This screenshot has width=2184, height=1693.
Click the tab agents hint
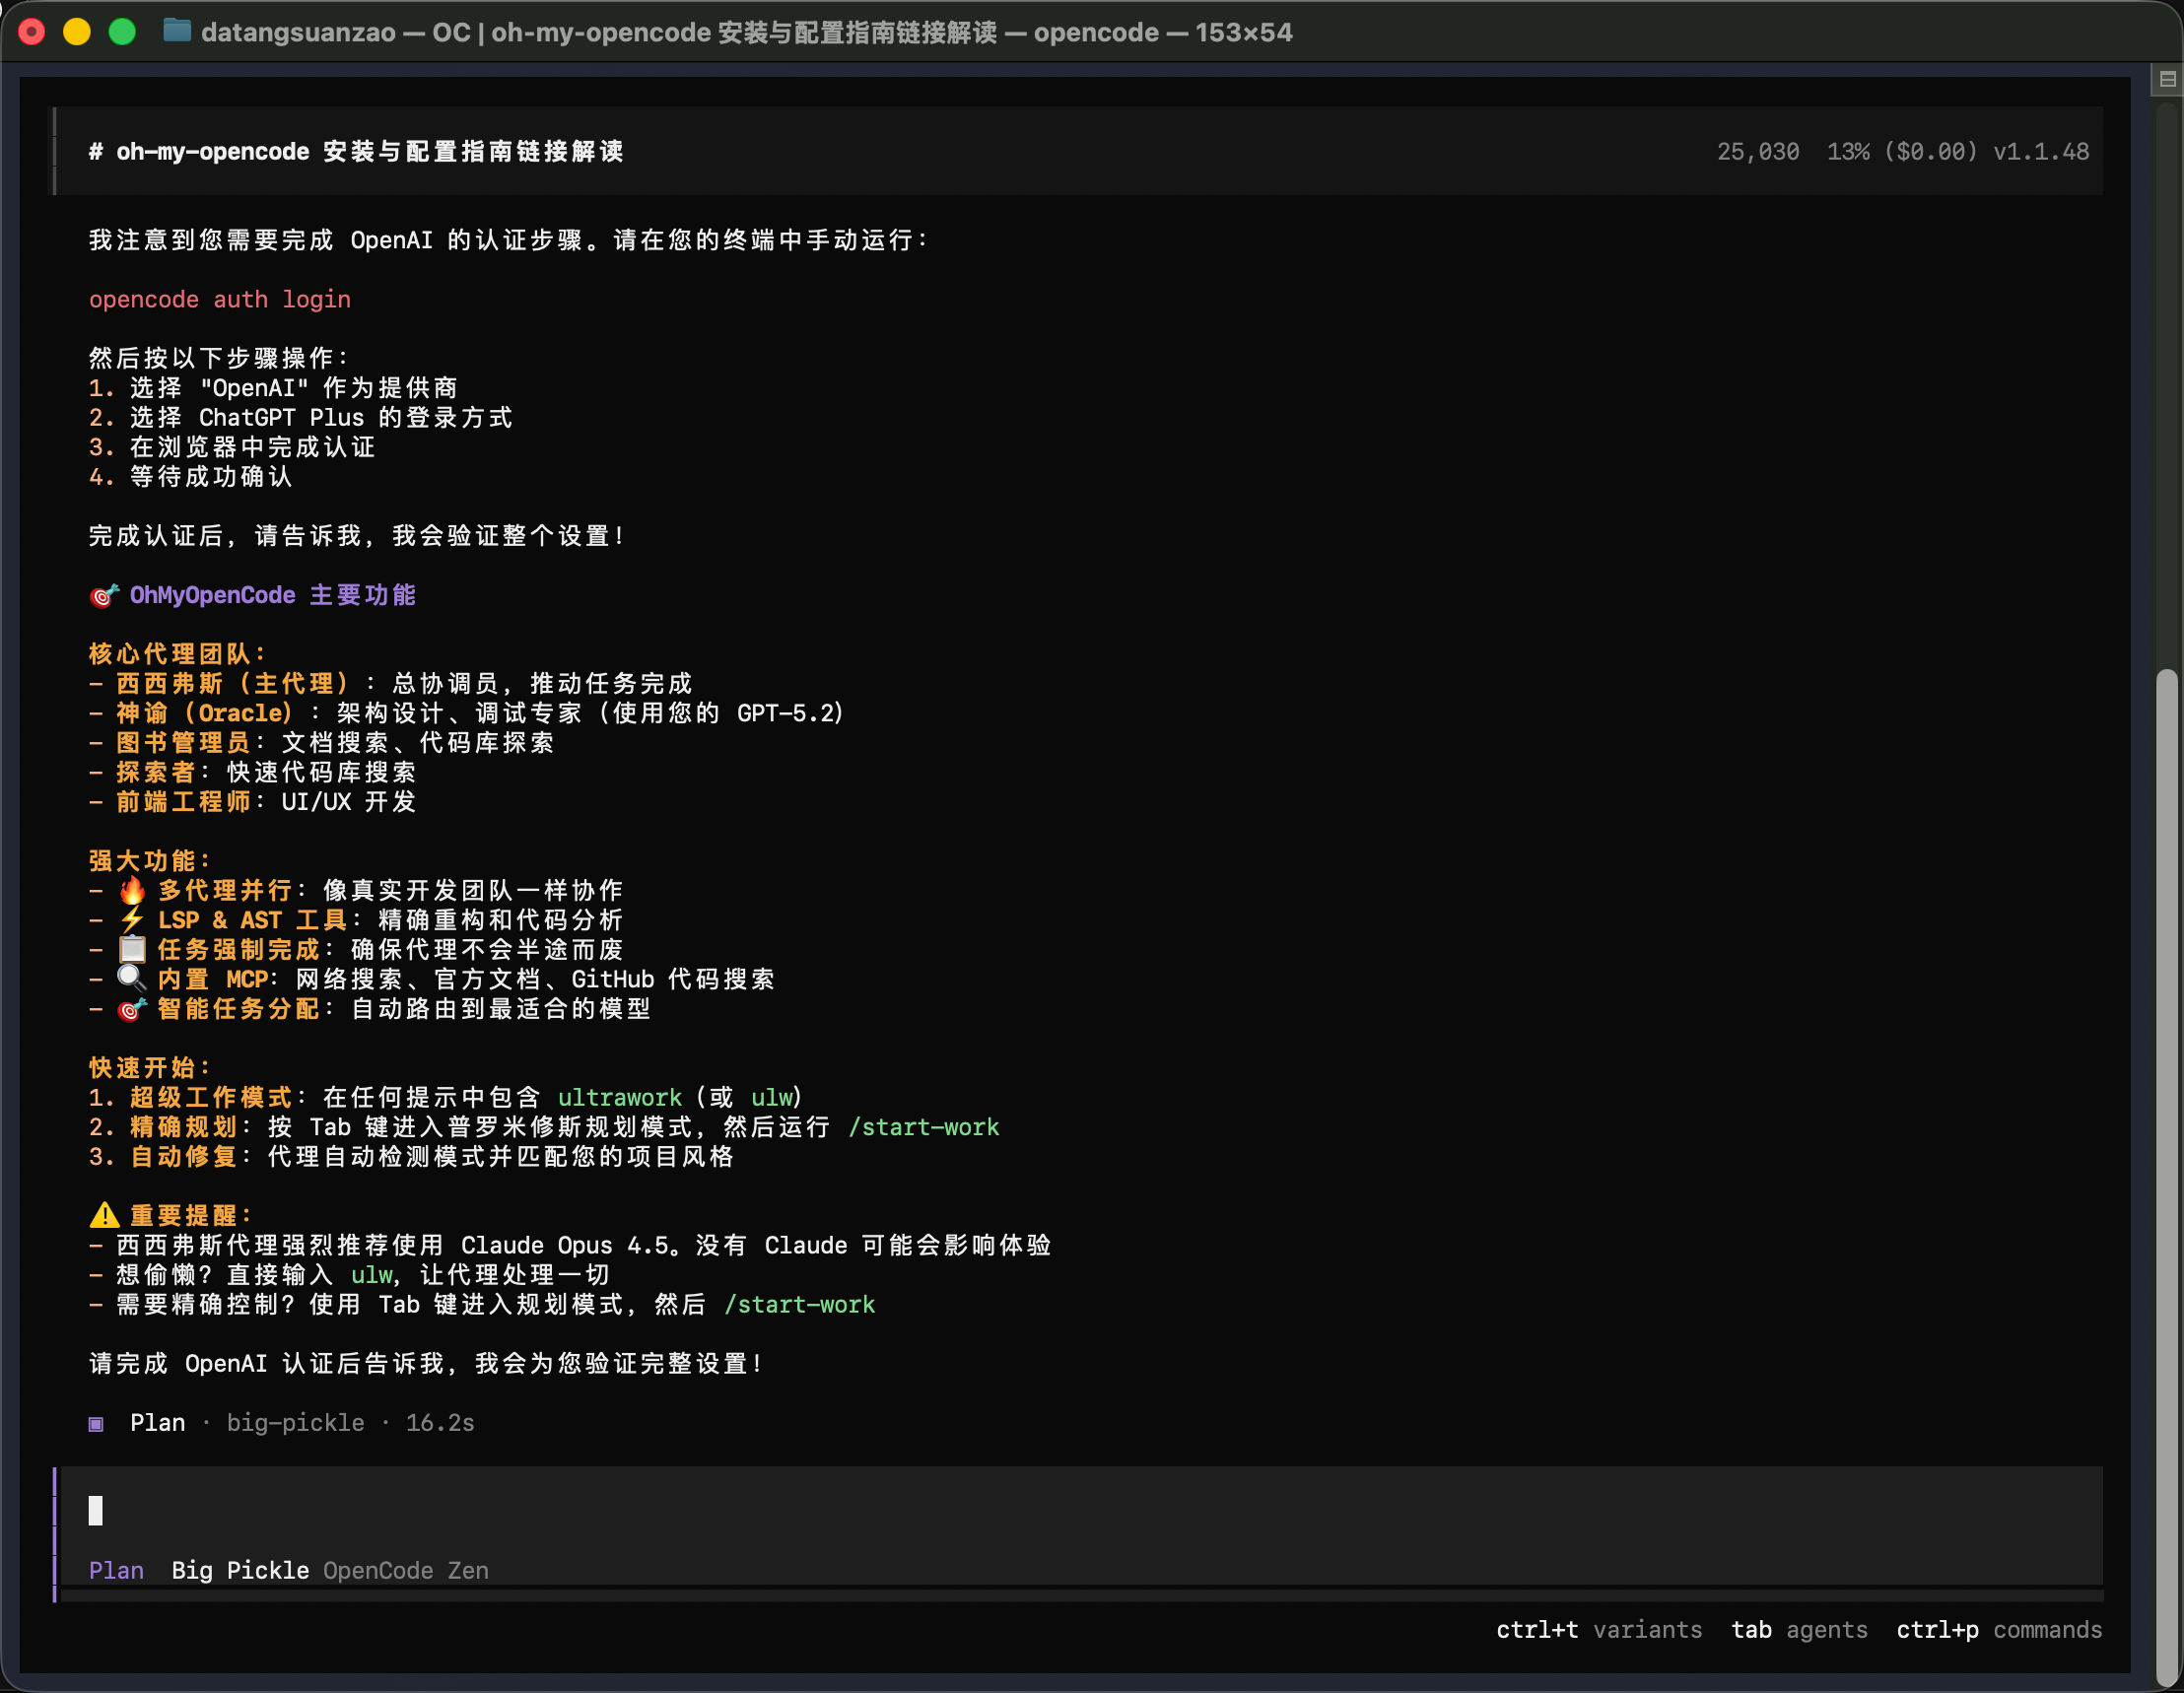pos(1798,1630)
